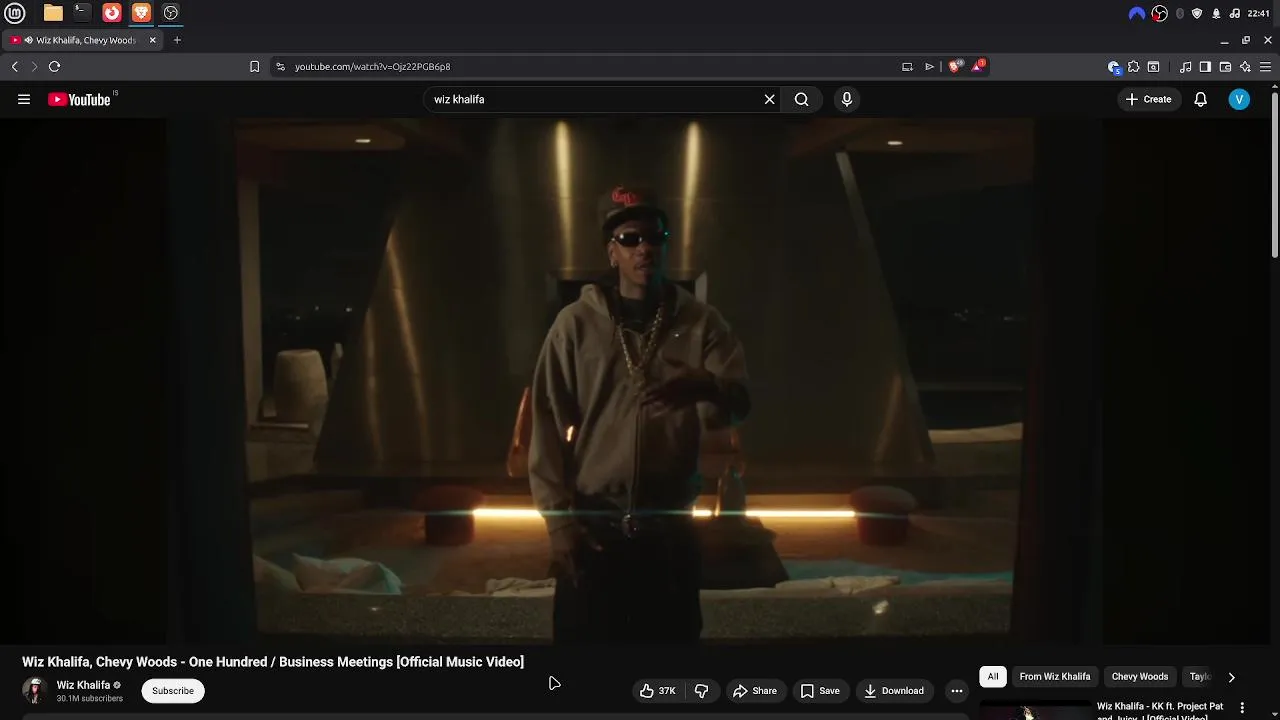This screenshot has height=720, width=1280.
Task: Dislike the video with thumbs down
Action: pos(702,691)
